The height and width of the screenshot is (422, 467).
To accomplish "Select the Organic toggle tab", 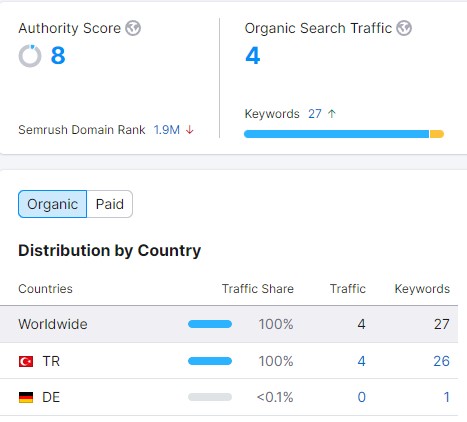I will pos(53,204).
